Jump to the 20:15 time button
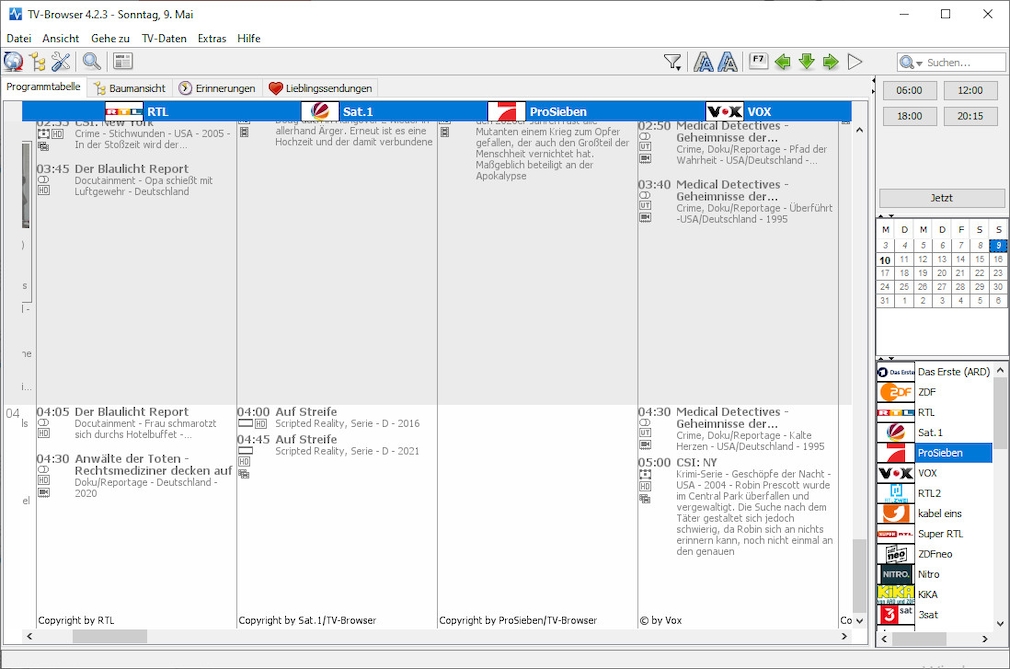Viewport: 1010px width, 669px height. 970,116
